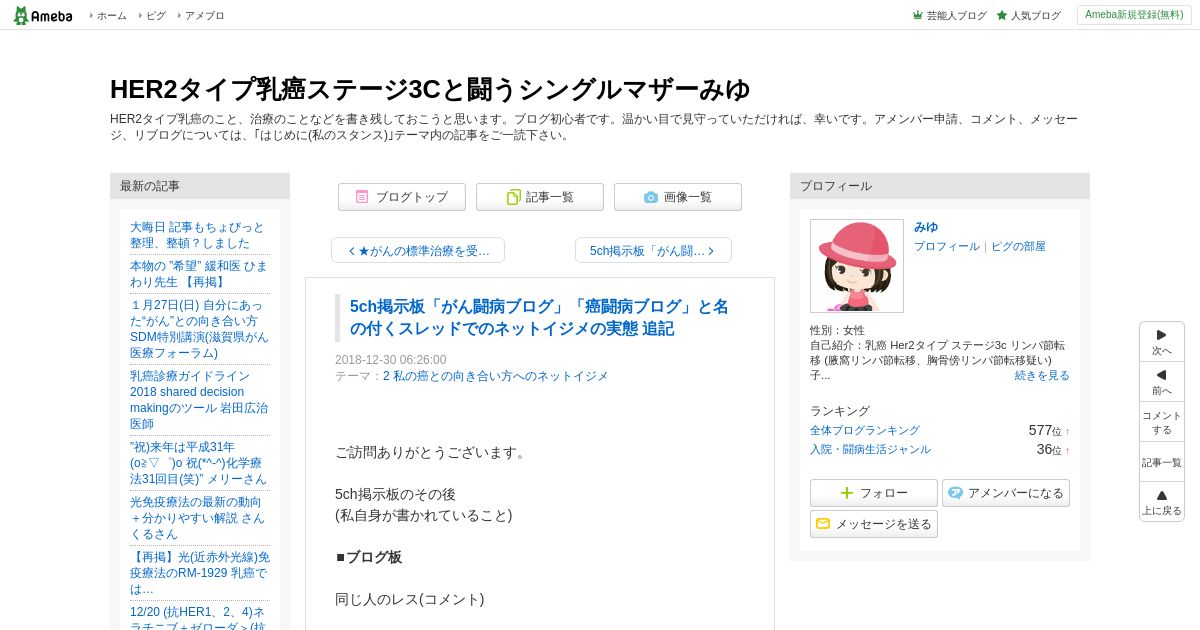Click the star icon beside 人気ブログ
Viewport: 1200px width, 630px height.
(x=1002, y=15)
